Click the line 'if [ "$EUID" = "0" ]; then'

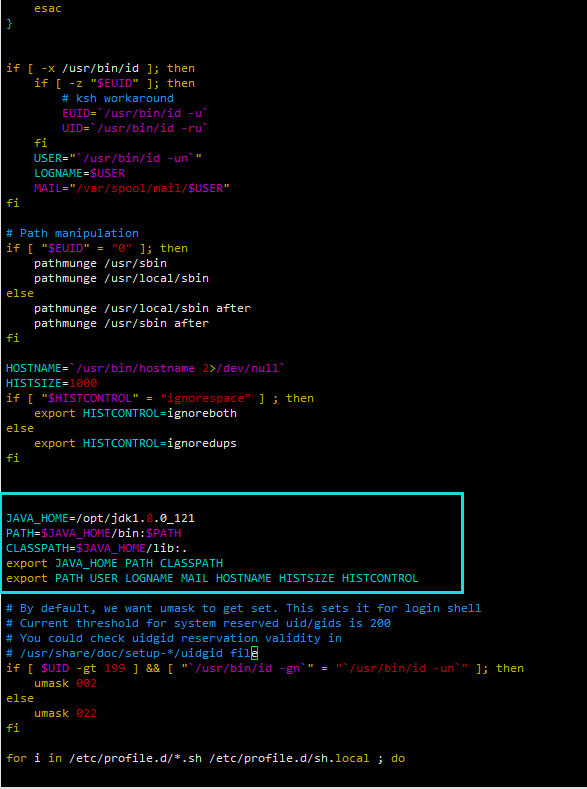coord(97,248)
